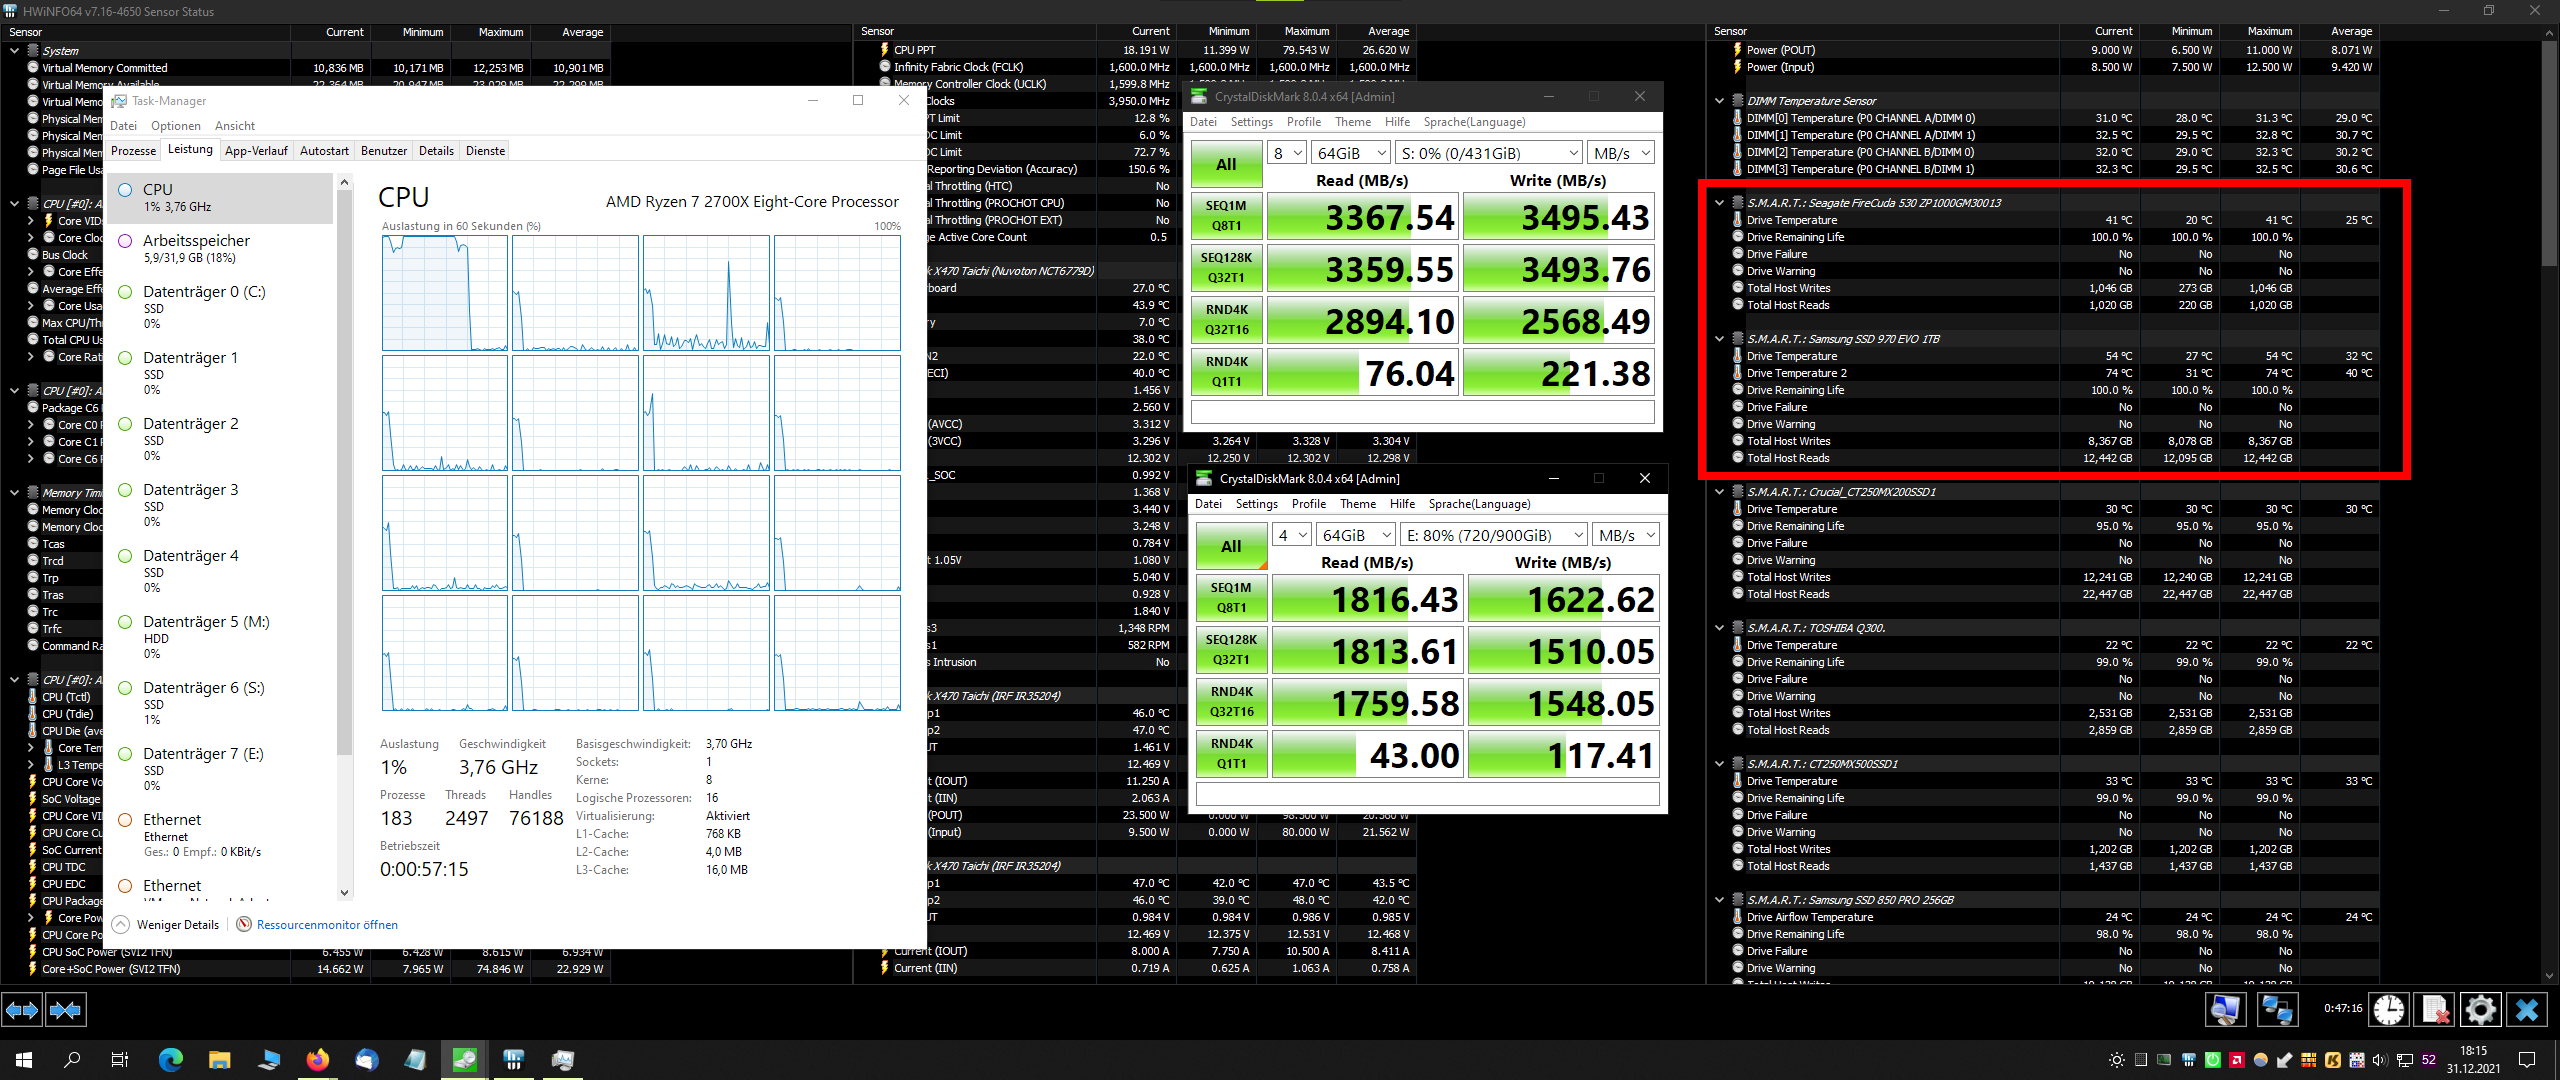Launch Microsoft Edge from taskbar
Viewport: 2560px width, 1080px height.
(x=171, y=1060)
